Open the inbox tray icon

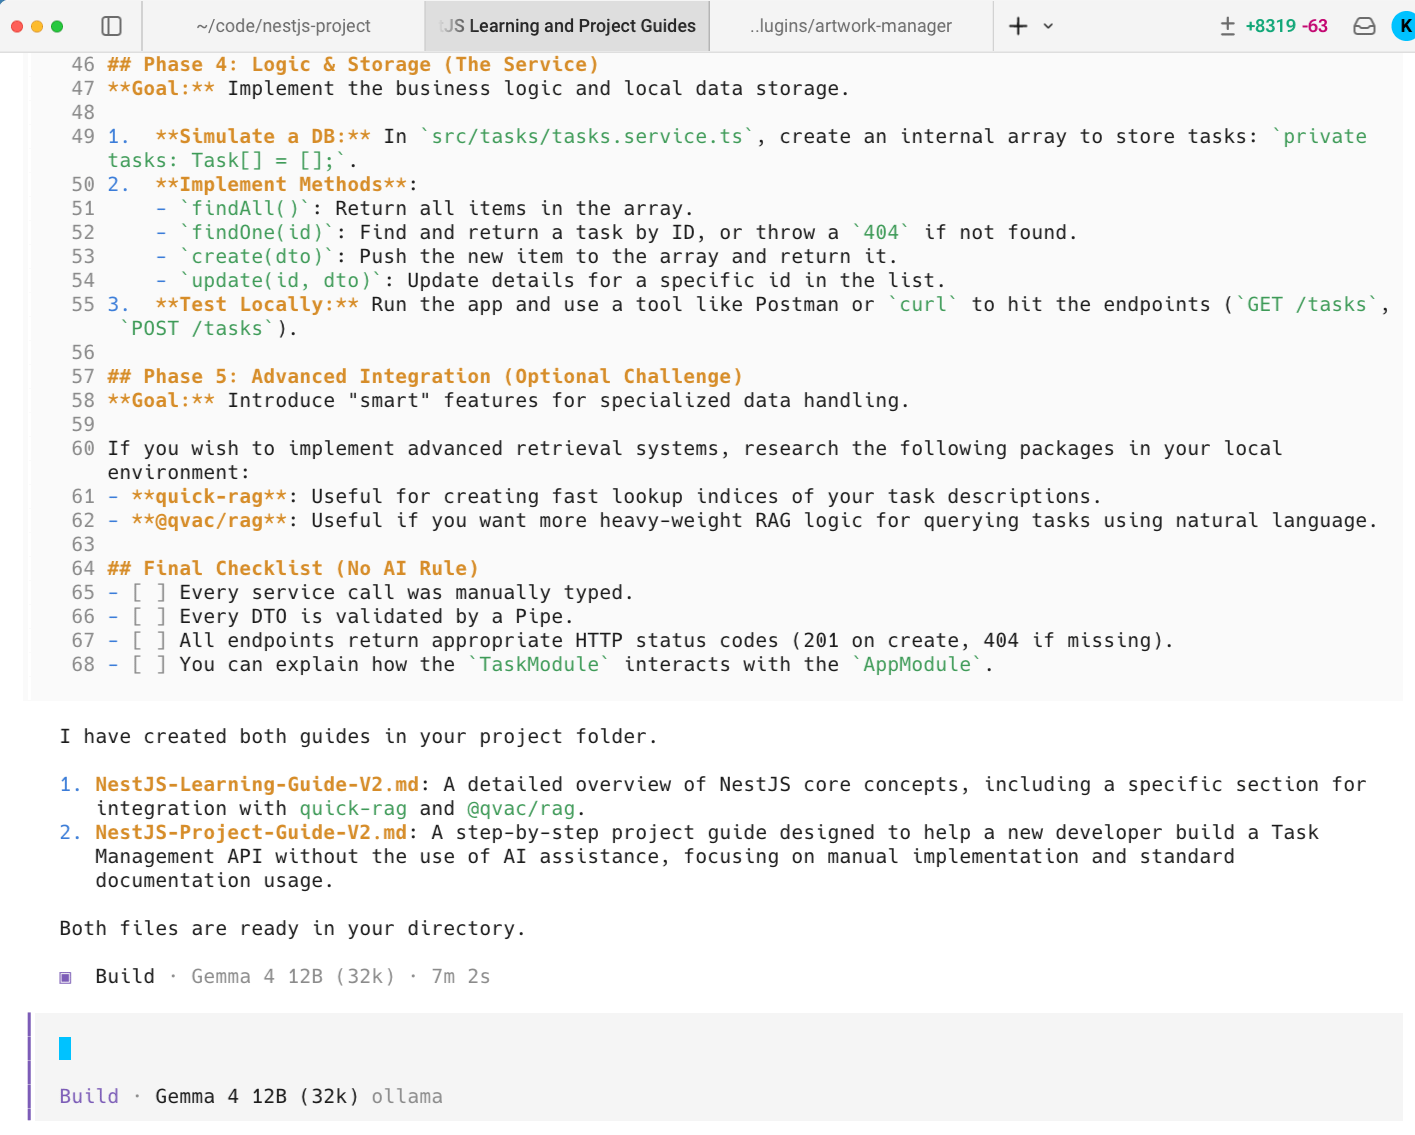click(x=1364, y=26)
